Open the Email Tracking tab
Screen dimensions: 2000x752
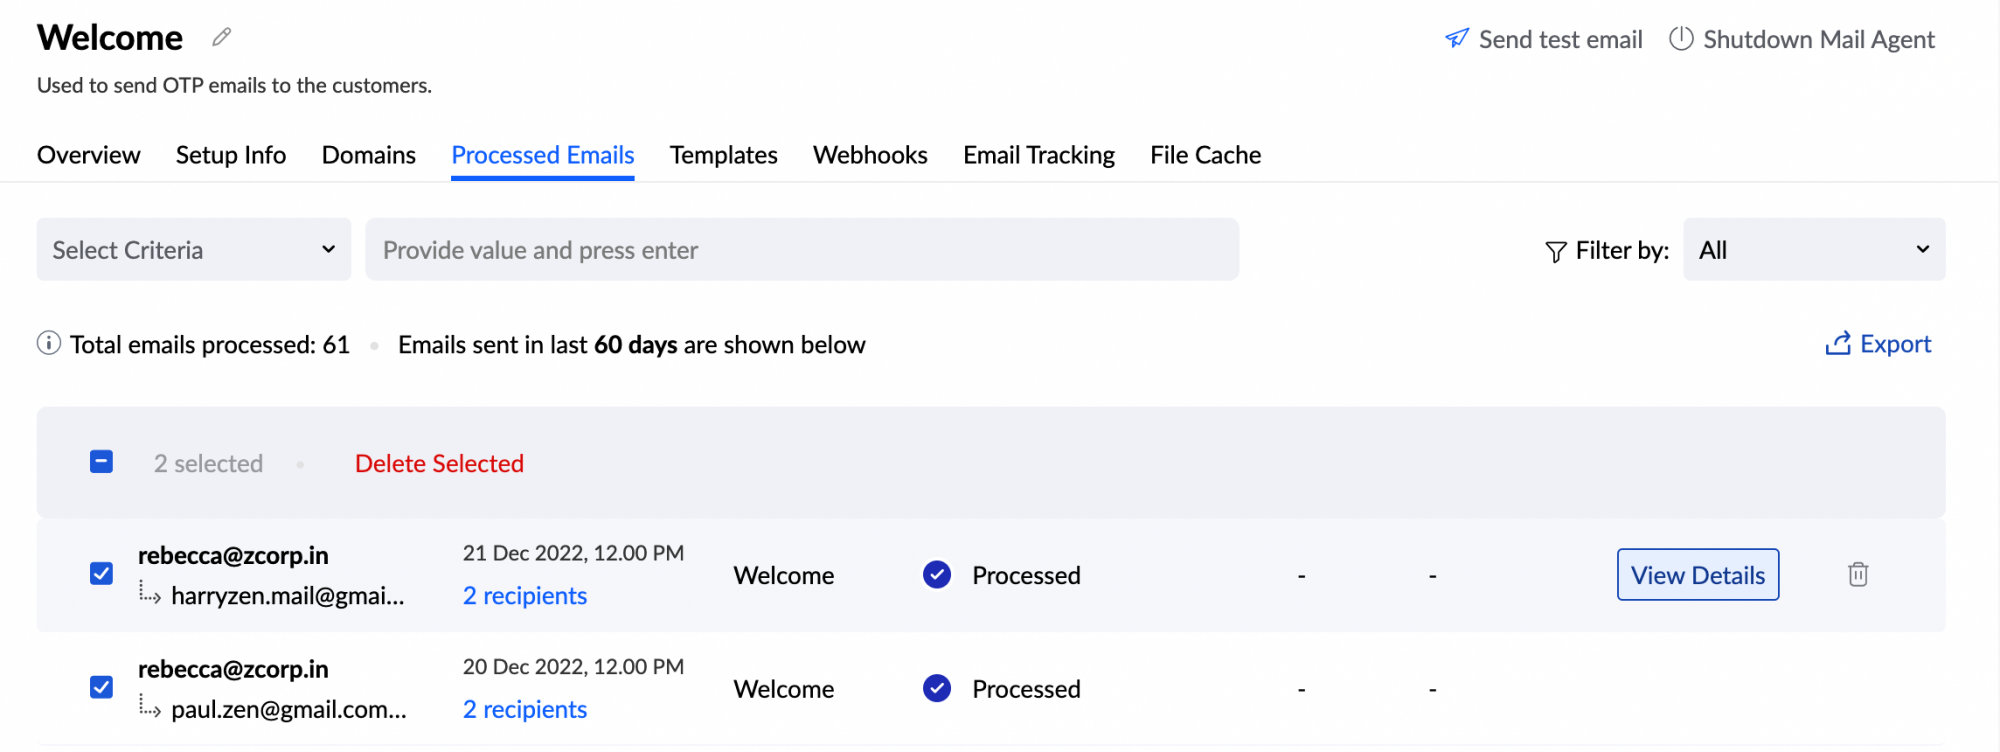point(1038,155)
